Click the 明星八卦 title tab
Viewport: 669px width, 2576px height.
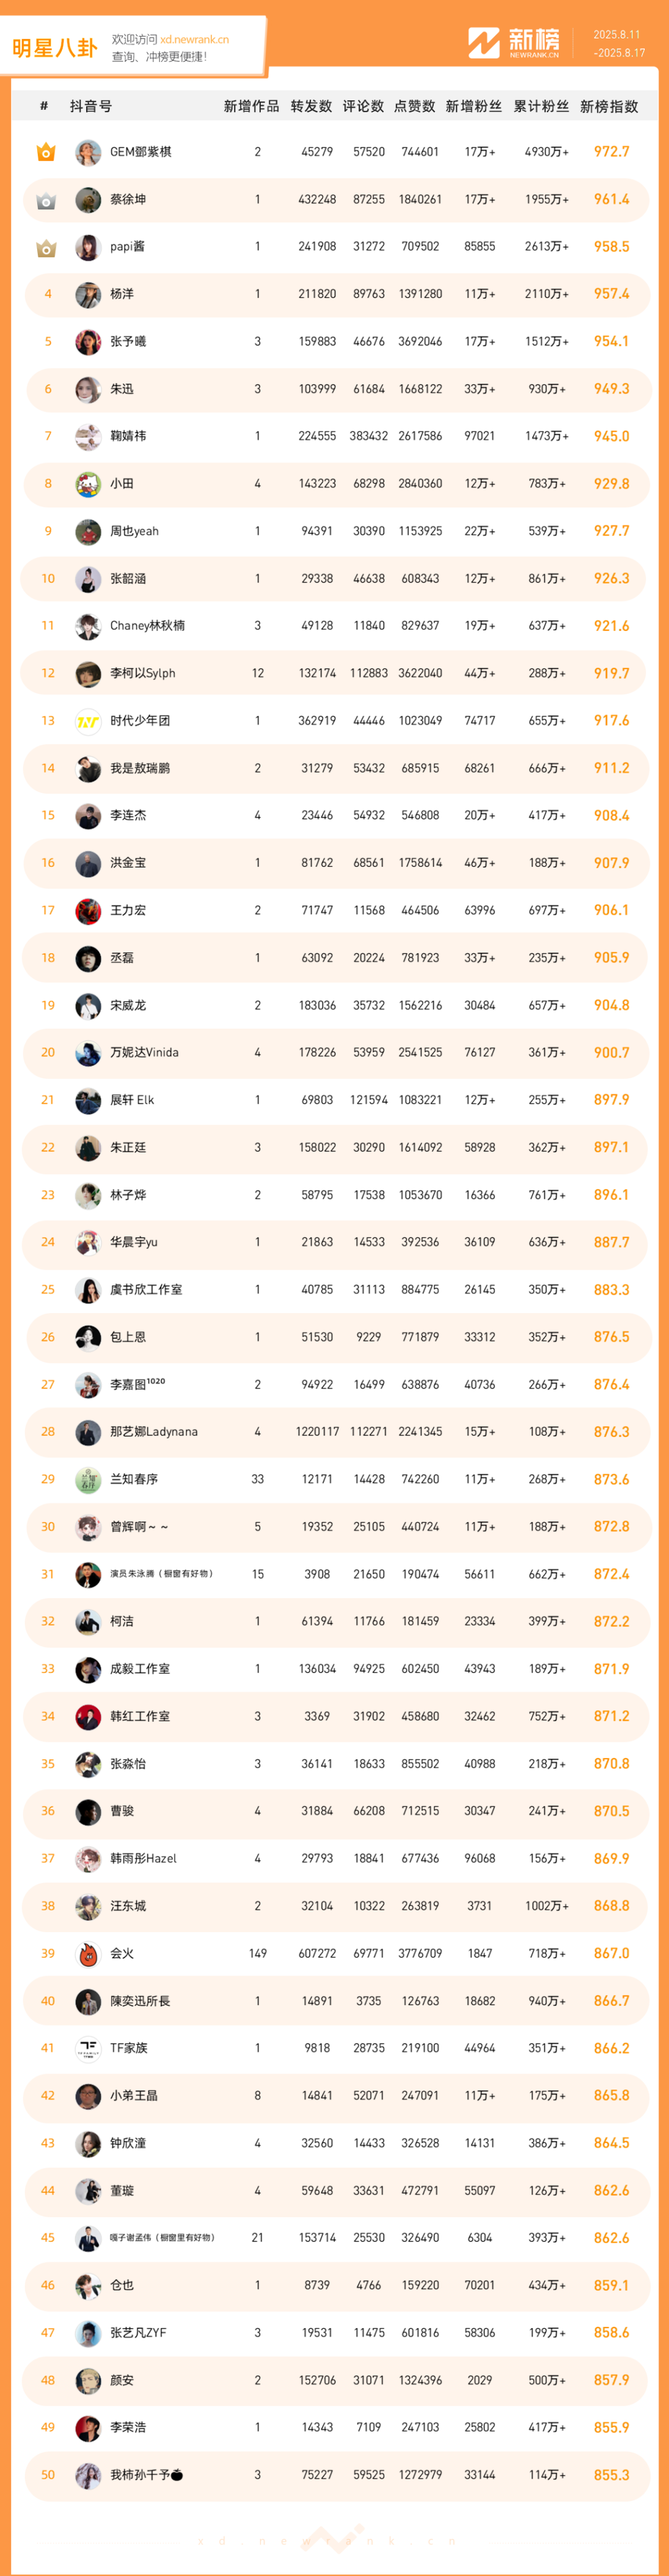pyautogui.click(x=55, y=48)
